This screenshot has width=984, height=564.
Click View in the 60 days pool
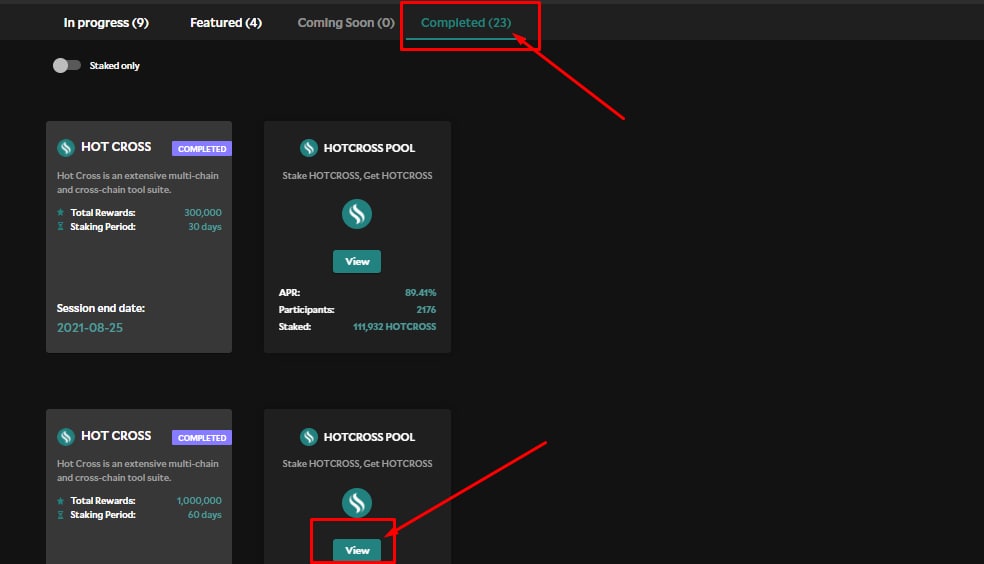357,550
